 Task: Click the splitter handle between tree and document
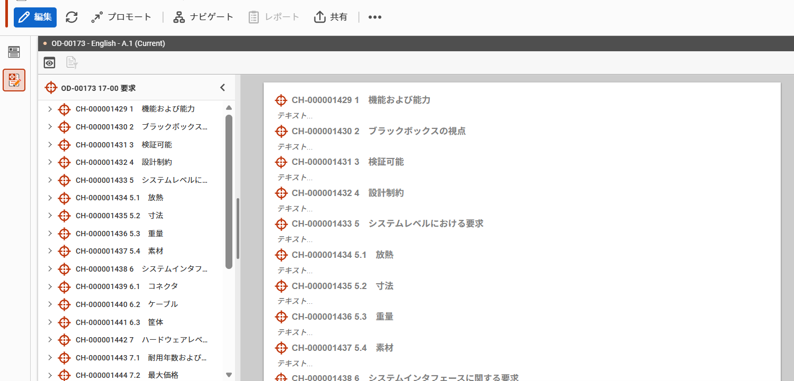(x=237, y=228)
